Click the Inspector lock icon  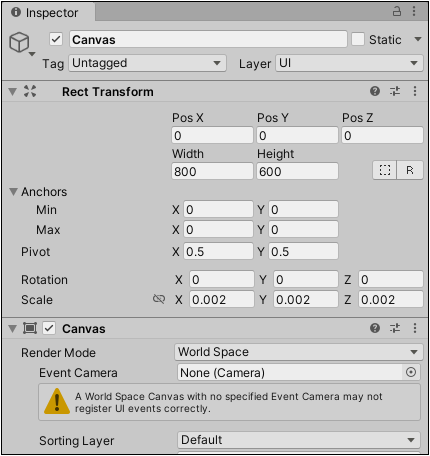[397, 11]
